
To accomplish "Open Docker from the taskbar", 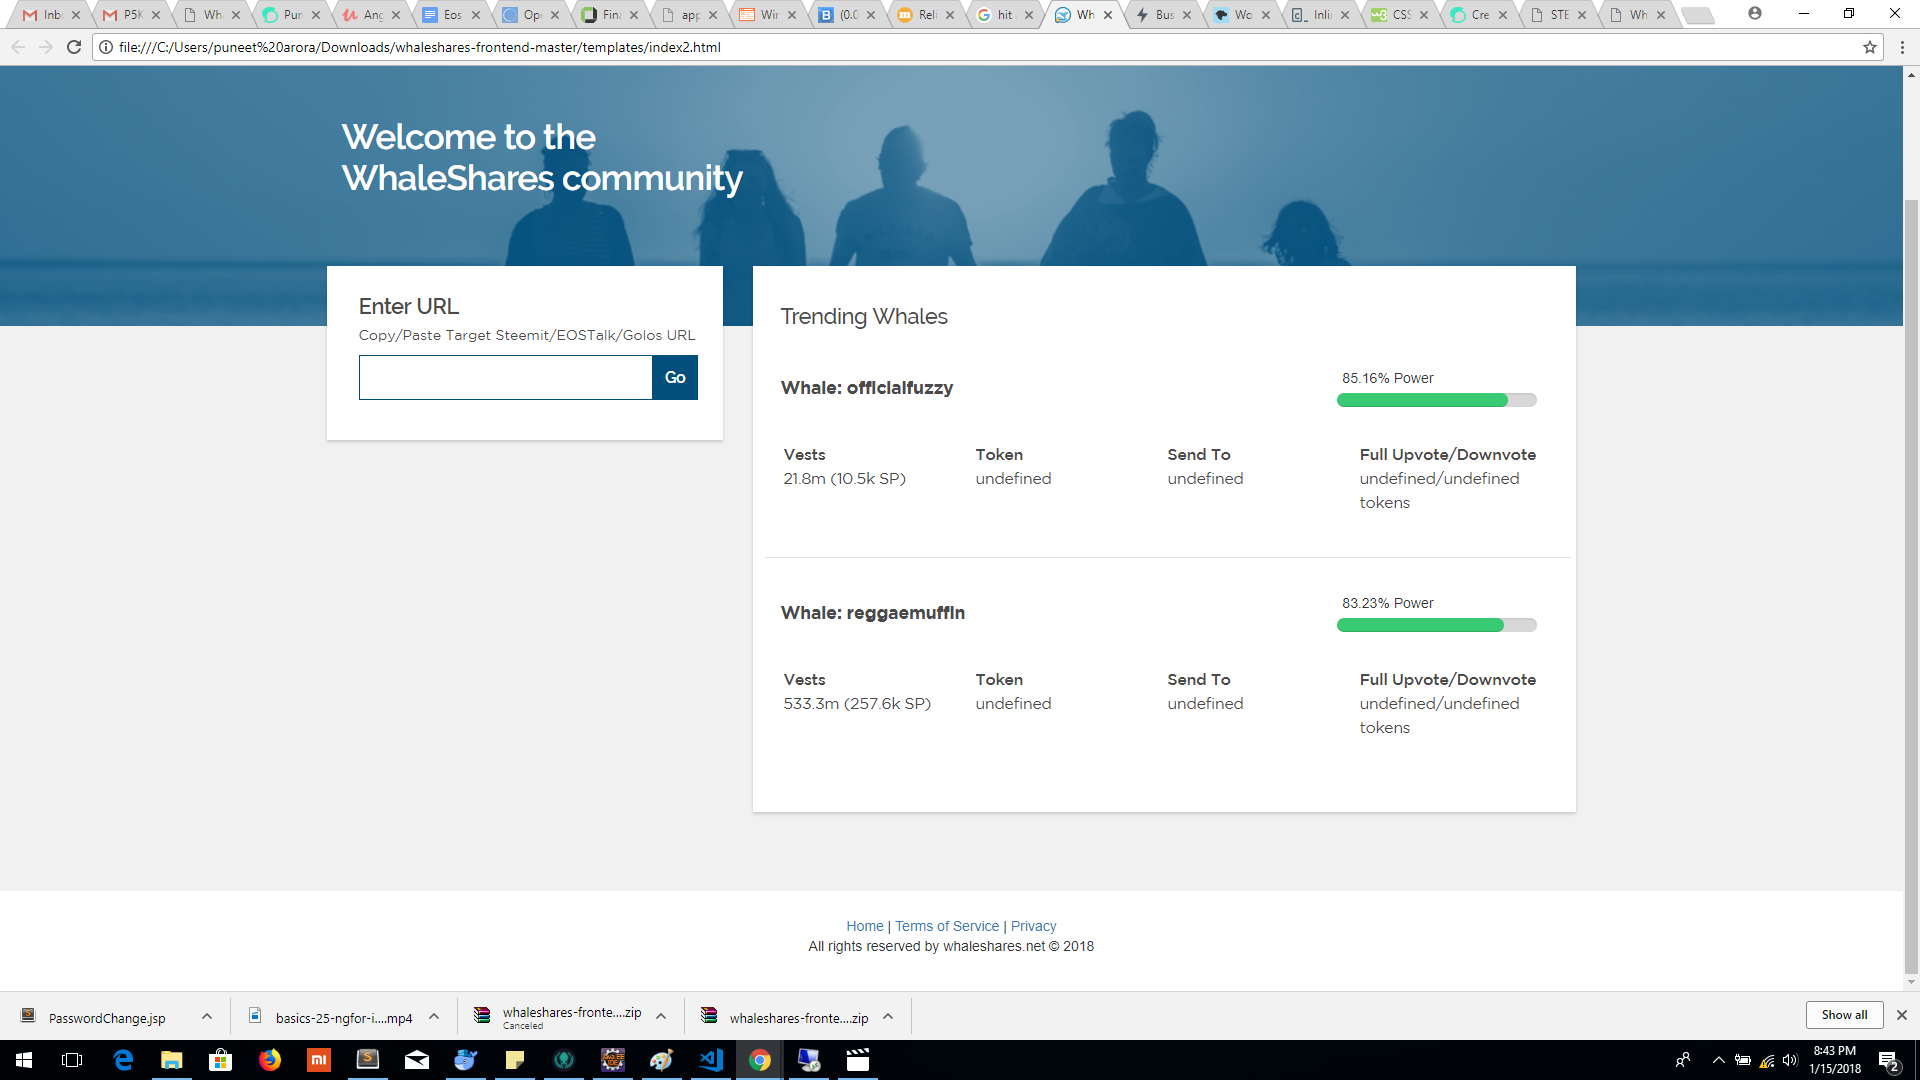I will point(466,1060).
